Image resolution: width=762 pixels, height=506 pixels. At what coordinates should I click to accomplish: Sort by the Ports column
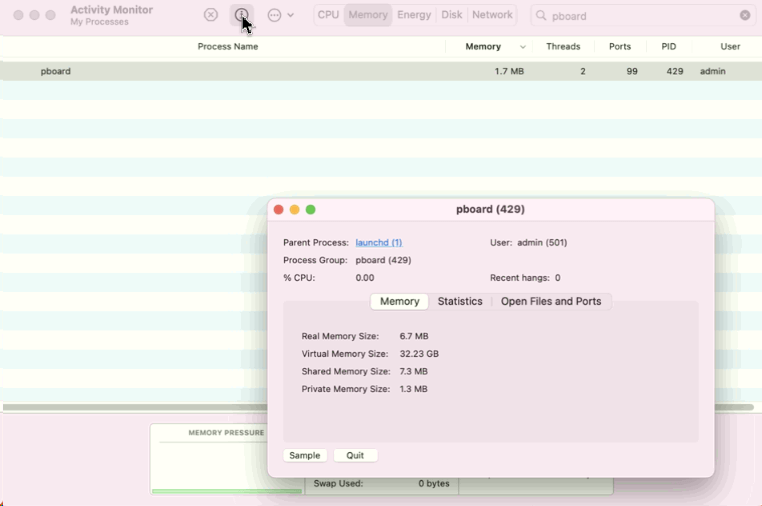(620, 47)
